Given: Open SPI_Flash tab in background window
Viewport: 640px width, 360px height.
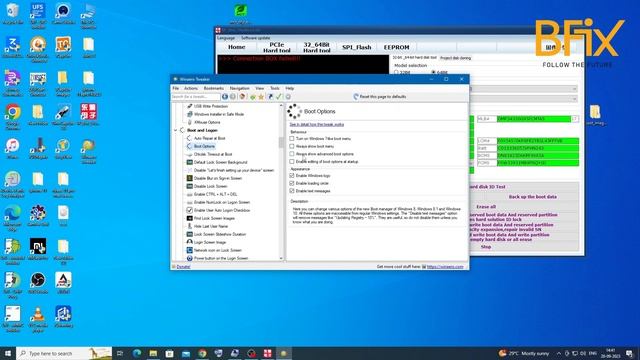Looking at the screenshot, I should 357,47.
